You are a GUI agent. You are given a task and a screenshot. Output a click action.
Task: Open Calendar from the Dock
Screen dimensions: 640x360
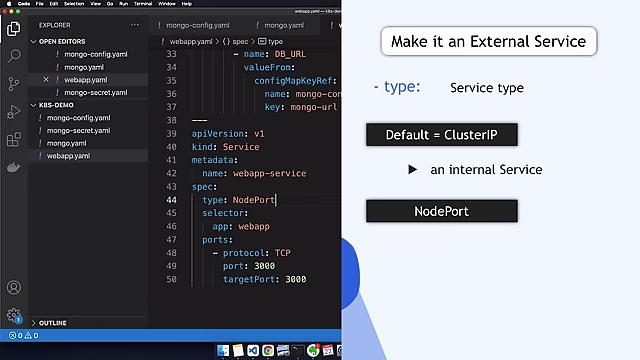point(328,350)
